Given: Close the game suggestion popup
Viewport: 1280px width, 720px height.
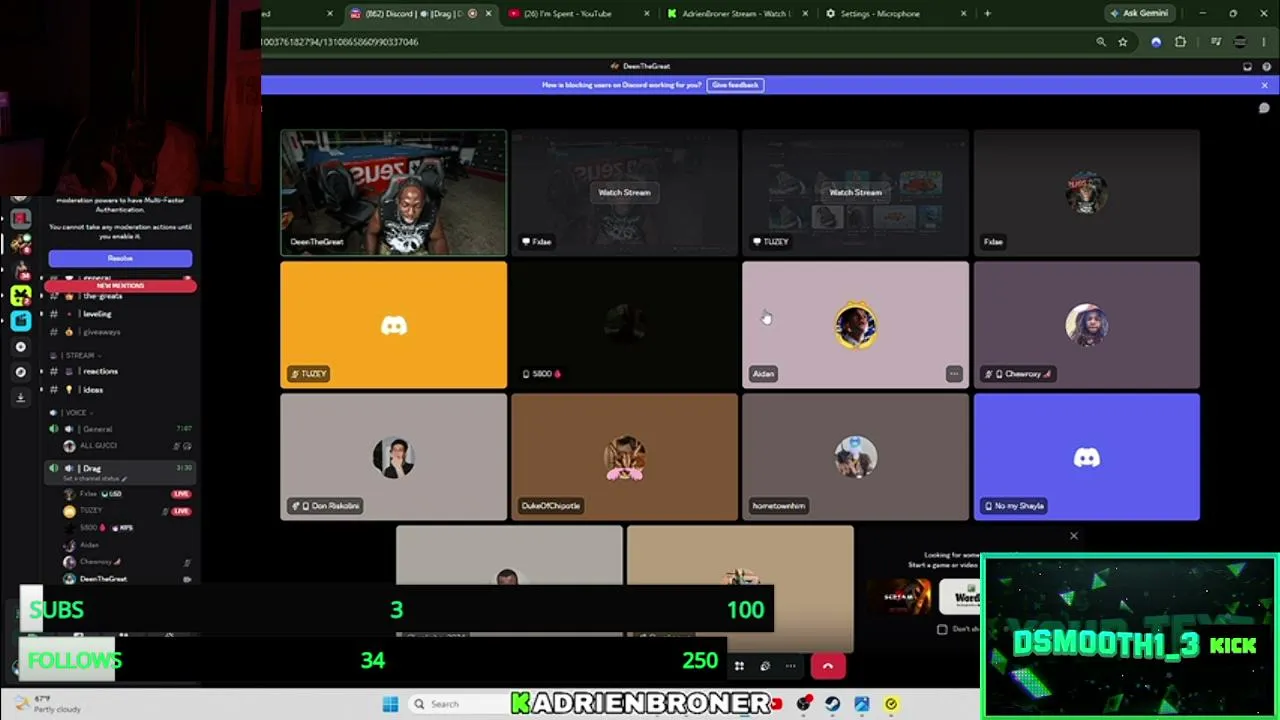Looking at the screenshot, I should pos(1074,536).
